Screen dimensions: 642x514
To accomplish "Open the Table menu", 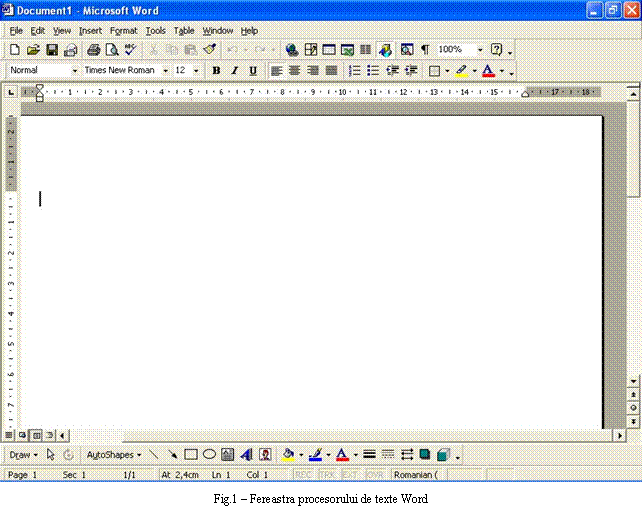I will pos(184,31).
